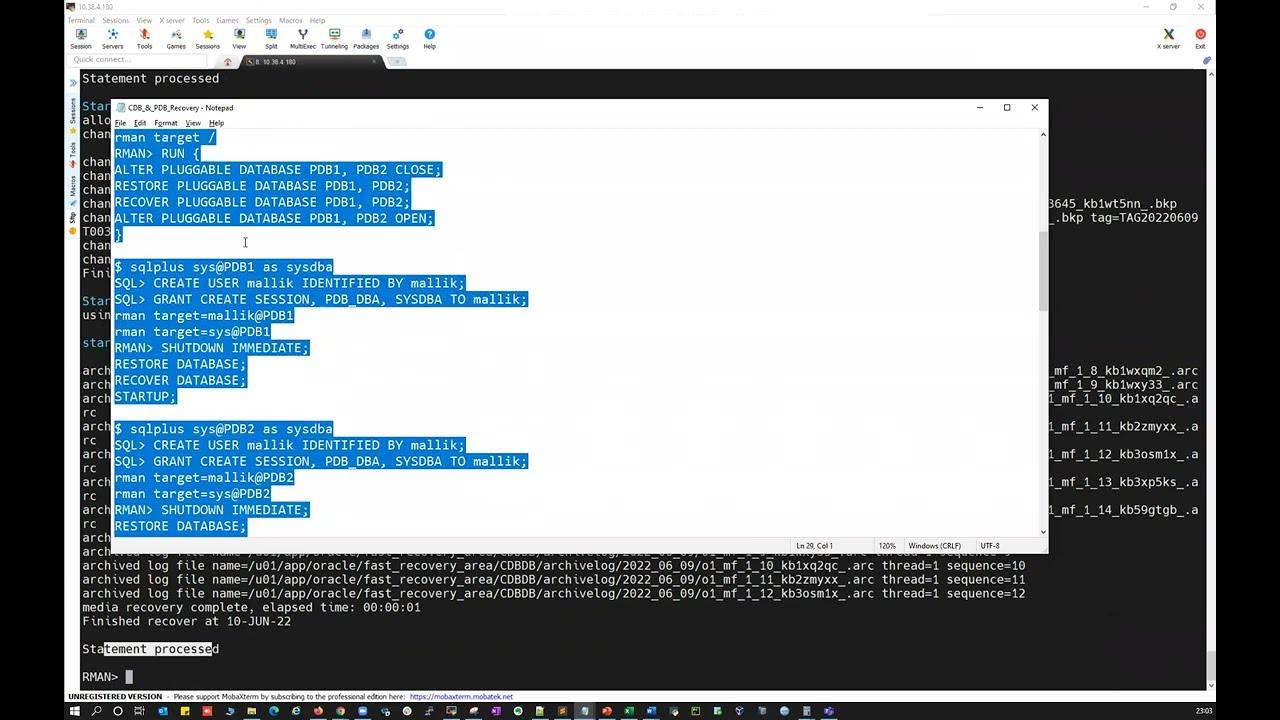Open MobaXterm X server menu
The height and width of the screenshot is (720, 1280).
pyautogui.click(x=172, y=20)
